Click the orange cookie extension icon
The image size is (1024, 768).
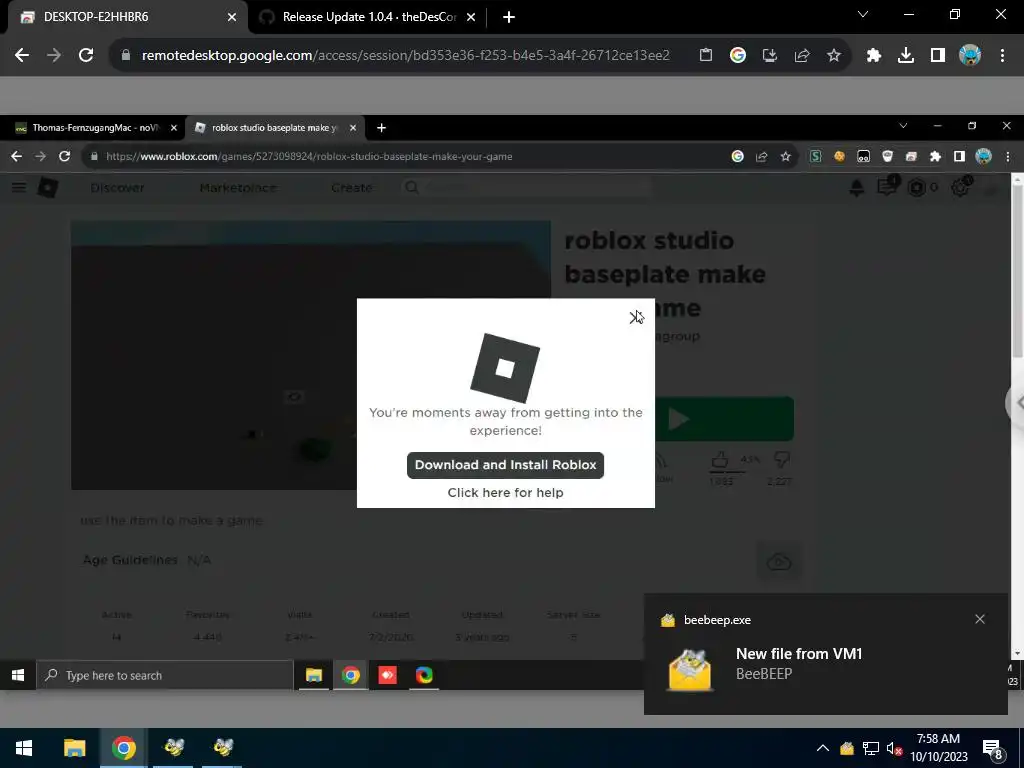(839, 156)
